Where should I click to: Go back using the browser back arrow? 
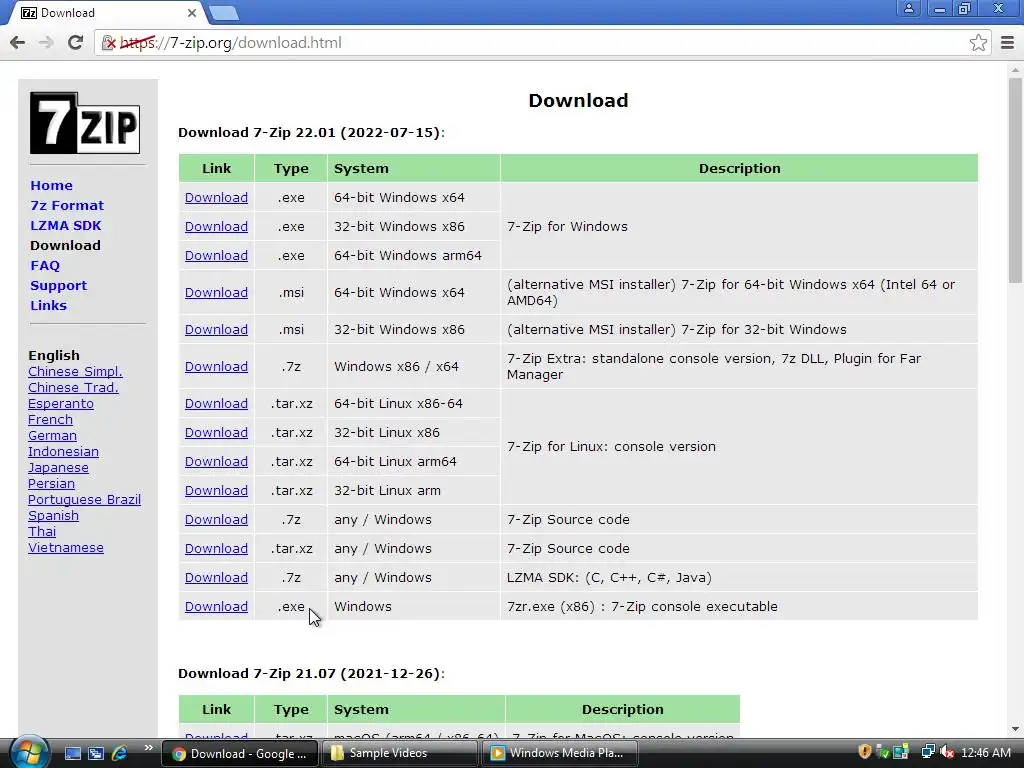[x=18, y=43]
